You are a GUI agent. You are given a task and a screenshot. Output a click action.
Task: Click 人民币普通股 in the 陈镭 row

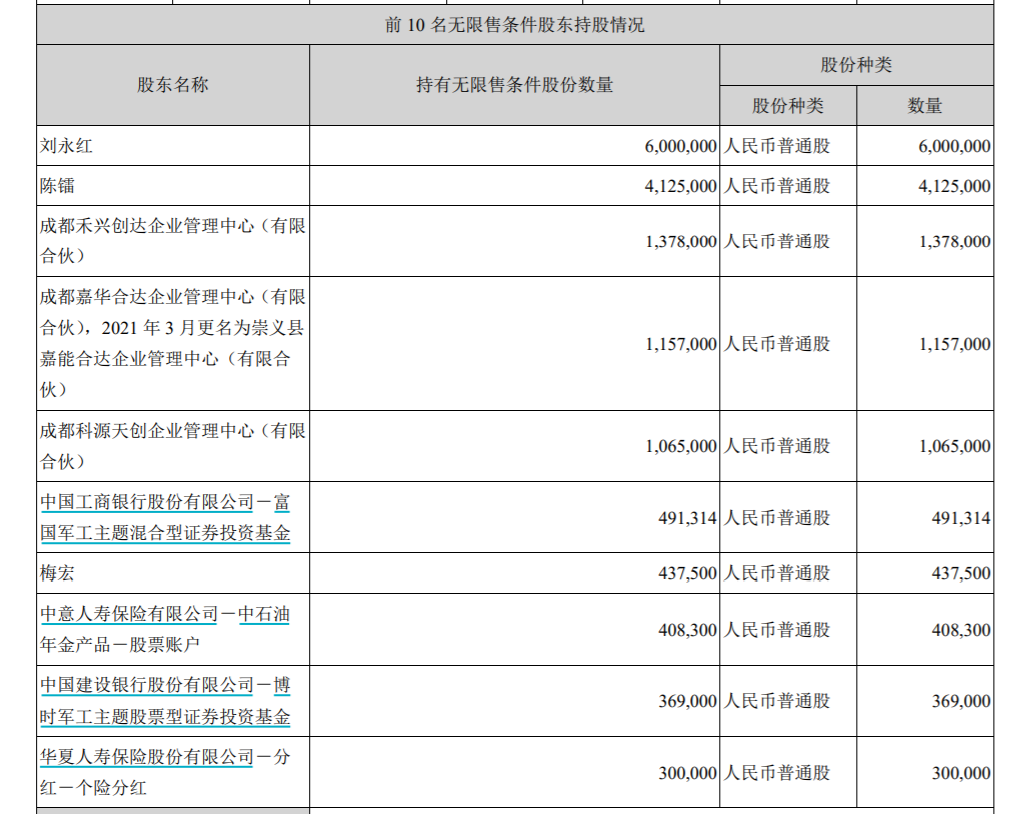pos(777,186)
